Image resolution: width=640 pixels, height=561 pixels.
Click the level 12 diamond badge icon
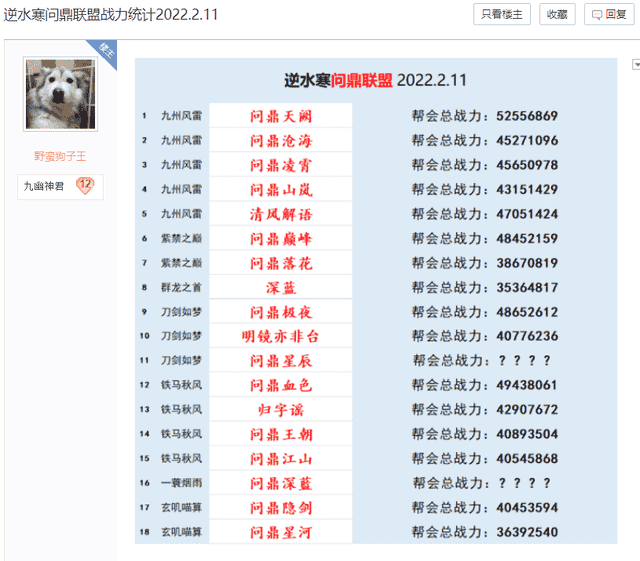(x=85, y=186)
